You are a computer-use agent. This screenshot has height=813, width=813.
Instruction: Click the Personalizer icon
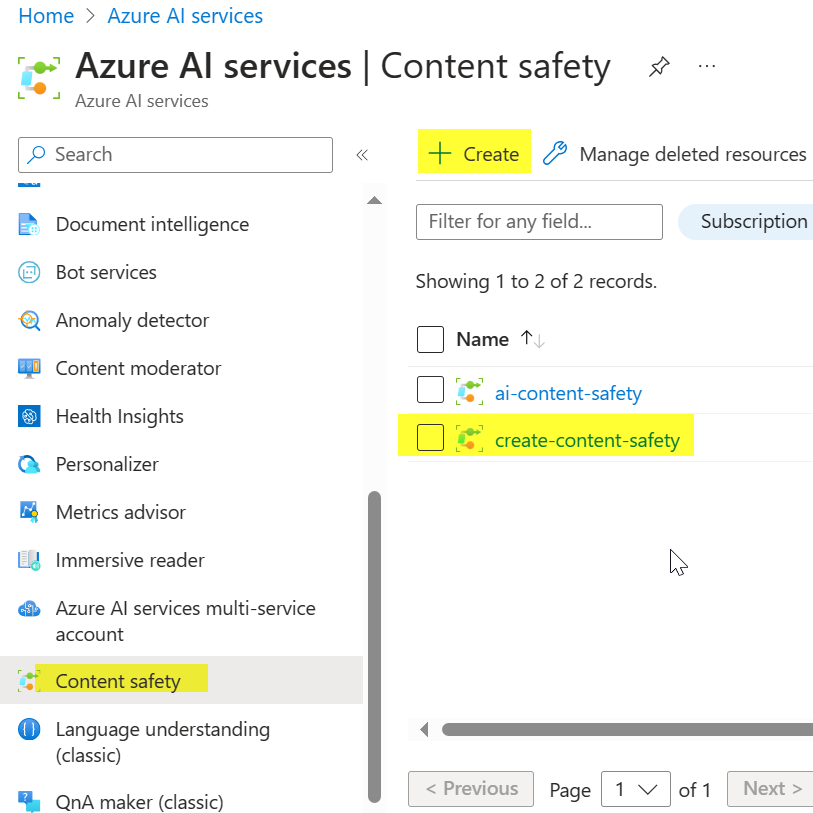[x=29, y=464]
